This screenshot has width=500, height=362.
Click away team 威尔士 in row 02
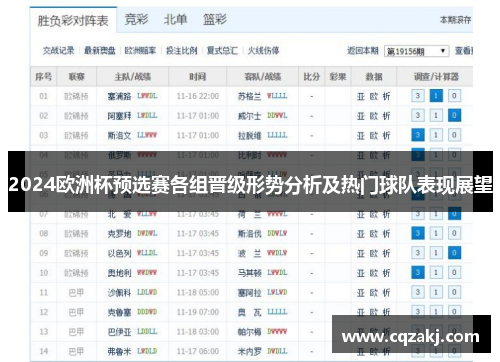coord(249,116)
